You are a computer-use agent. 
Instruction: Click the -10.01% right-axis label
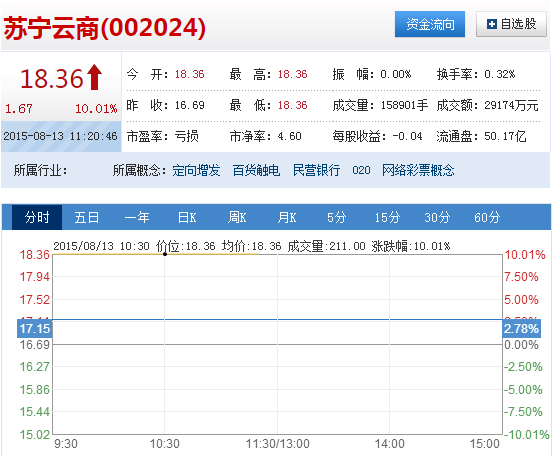pyautogui.click(x=526, y=435)
